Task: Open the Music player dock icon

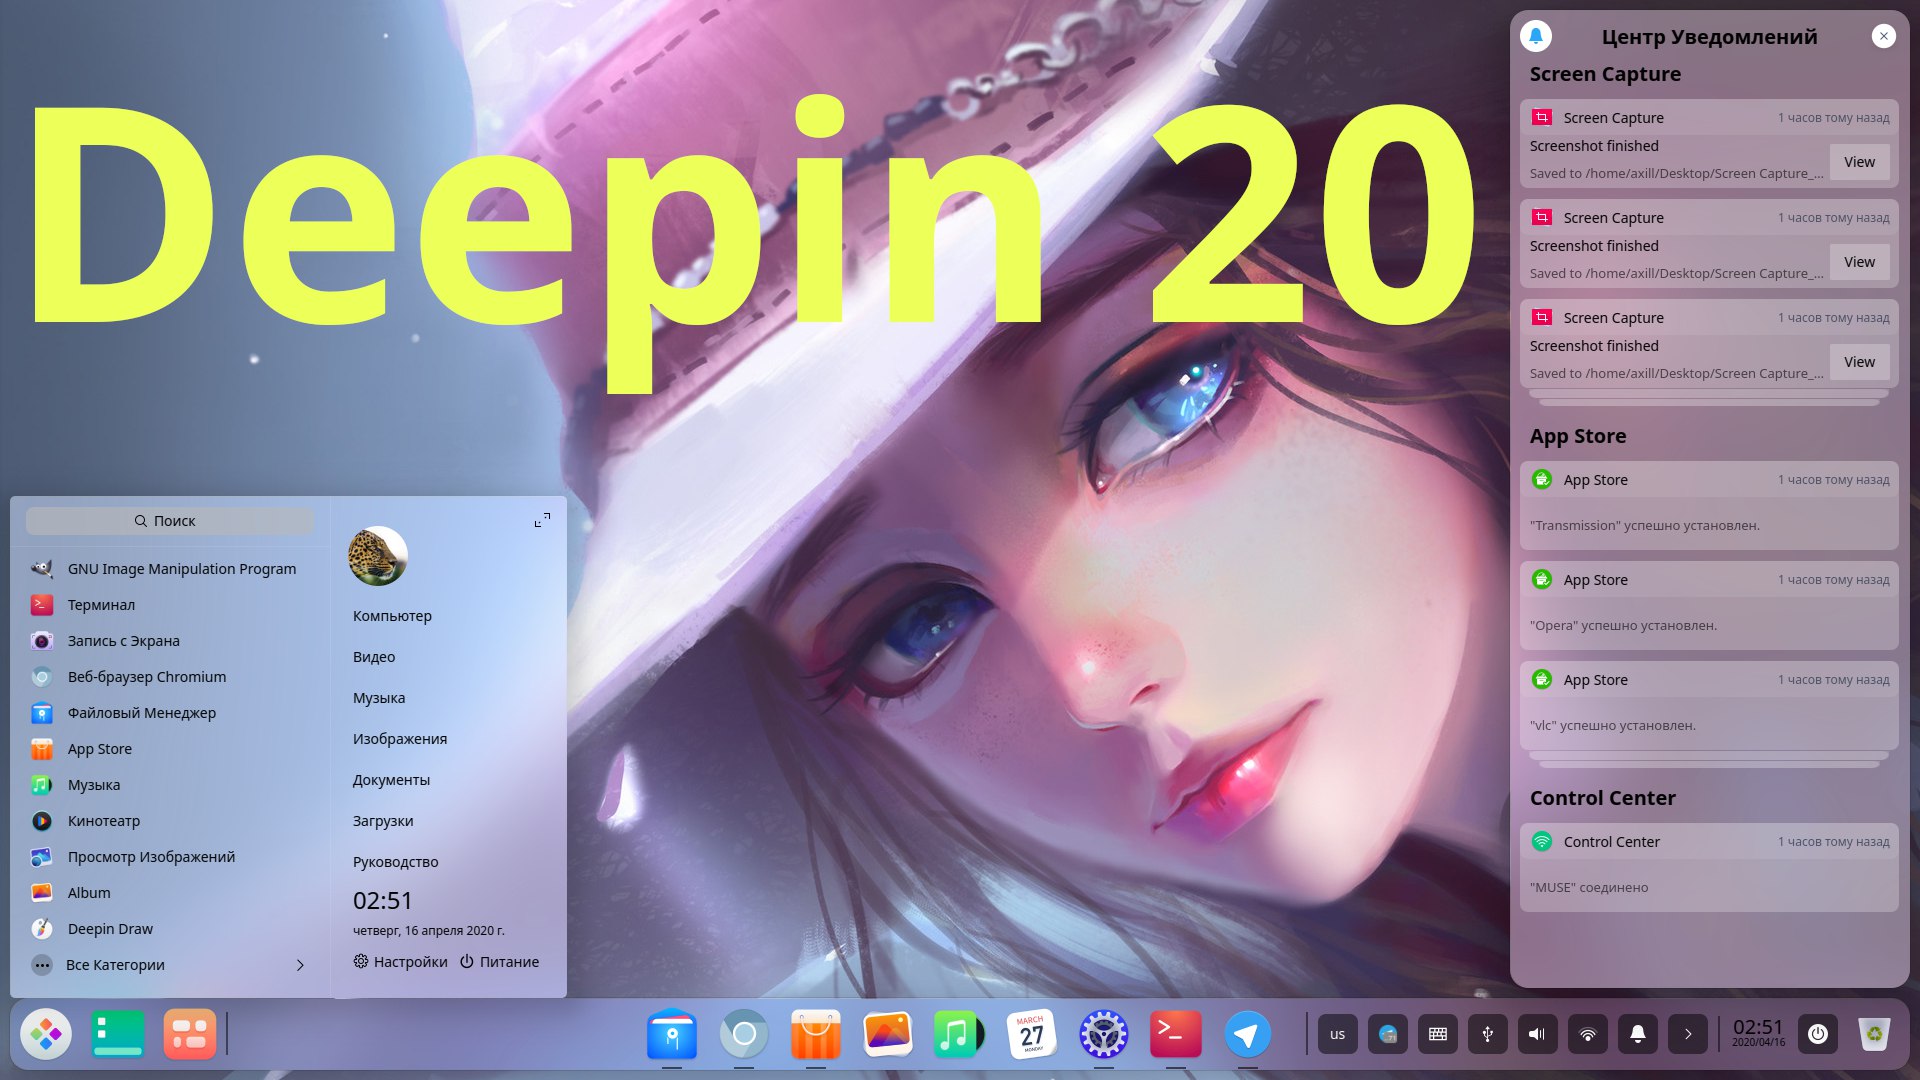Action: point(959,1034)
